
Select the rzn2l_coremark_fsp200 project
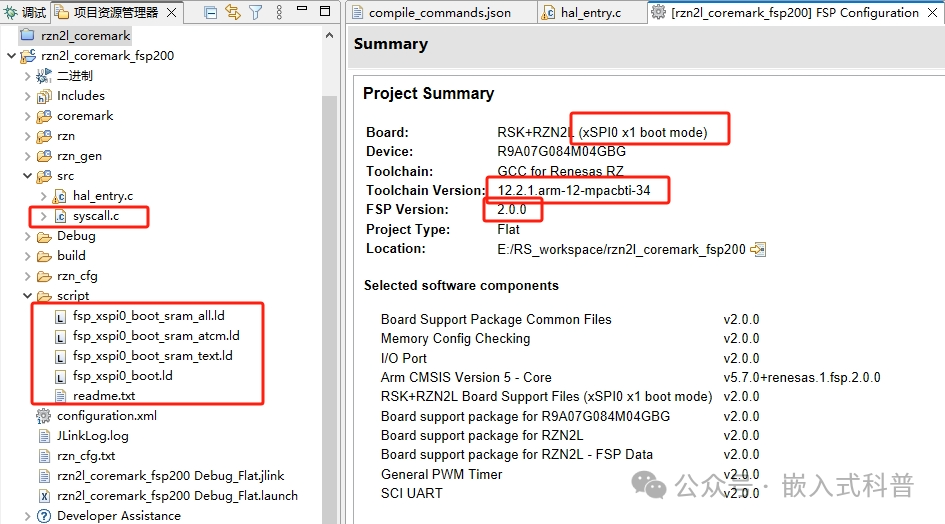(107, 55)
